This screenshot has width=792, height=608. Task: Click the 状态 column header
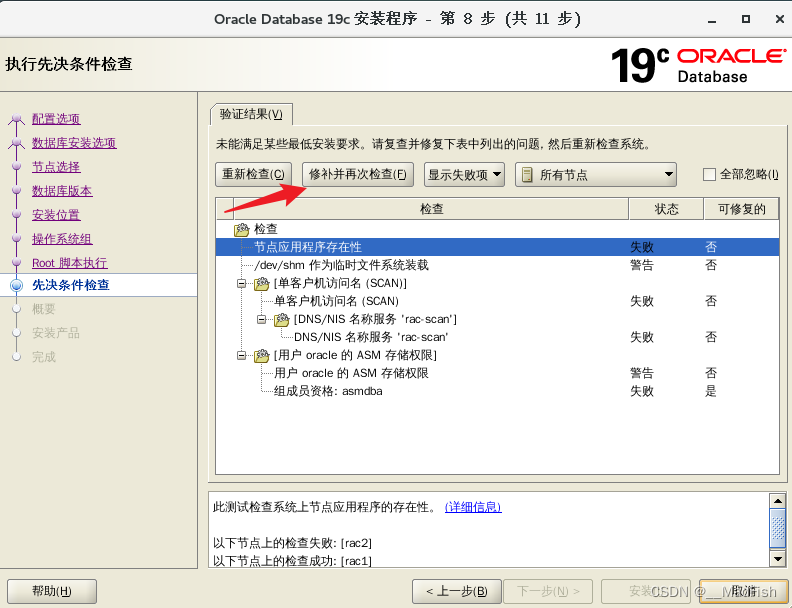point(666,209)
